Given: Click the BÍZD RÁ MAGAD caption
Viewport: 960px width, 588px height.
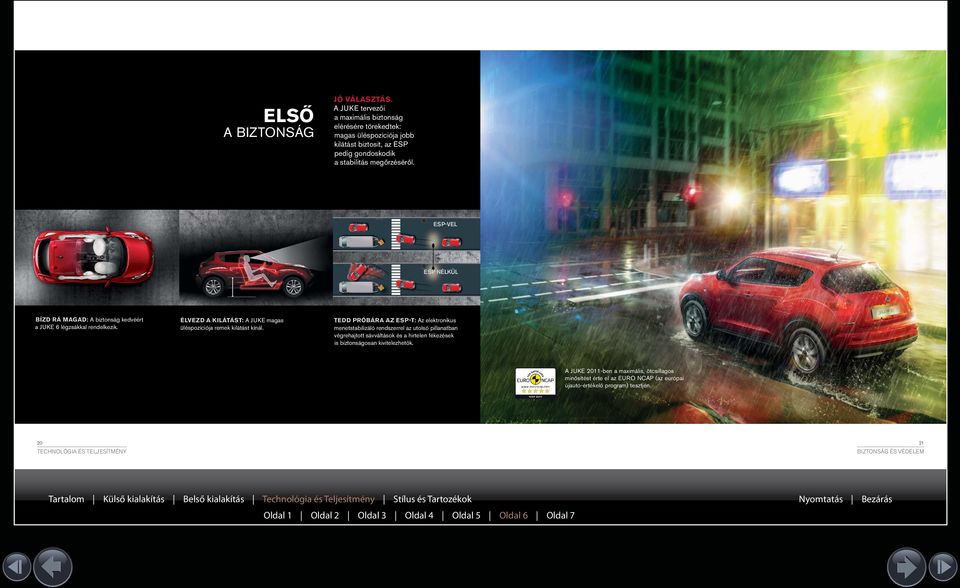Looking at the screenshot, I should point(89,323).
